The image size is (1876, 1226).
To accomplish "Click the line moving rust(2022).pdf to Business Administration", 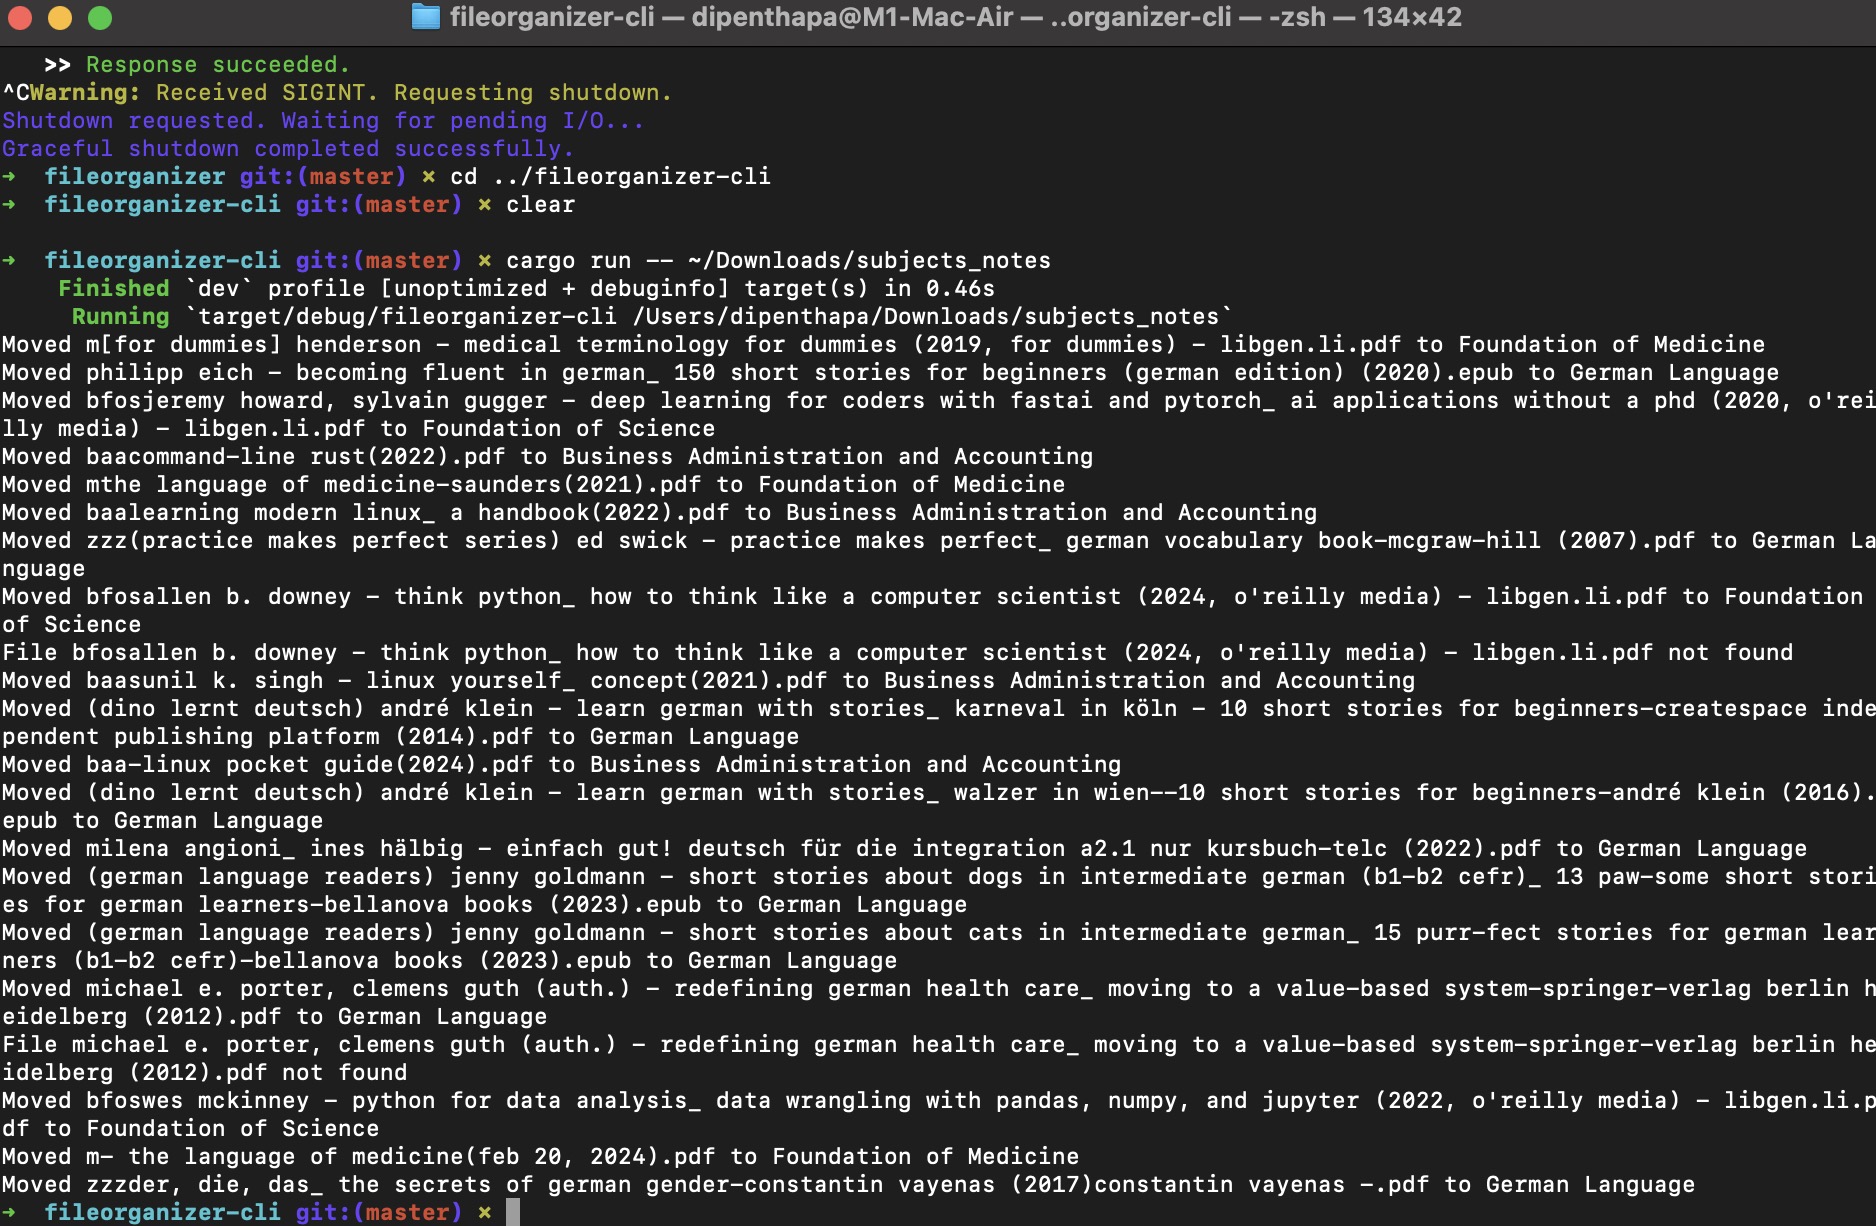I will click(545, 456).
